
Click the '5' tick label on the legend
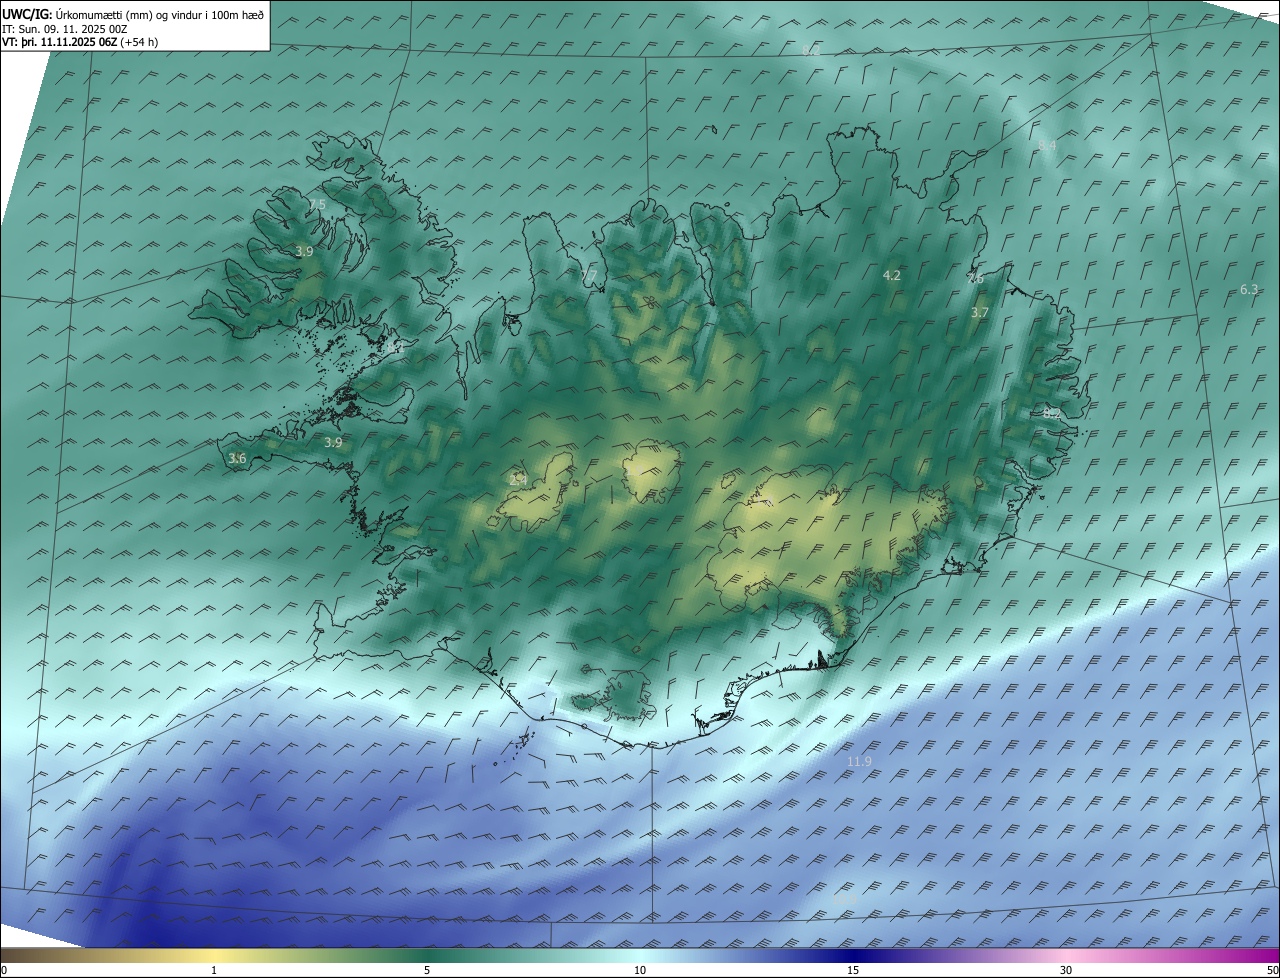[427, 971]
